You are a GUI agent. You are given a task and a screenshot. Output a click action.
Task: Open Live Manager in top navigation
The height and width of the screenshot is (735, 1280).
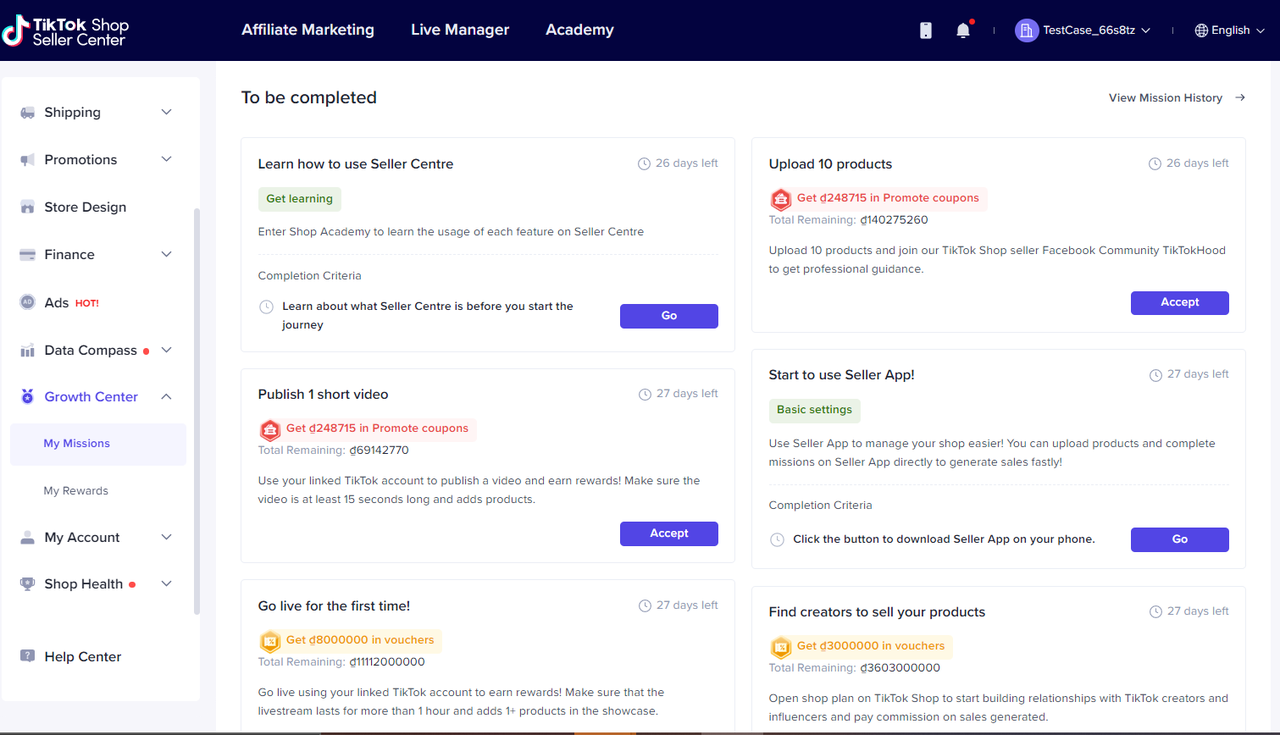point(460,30)
